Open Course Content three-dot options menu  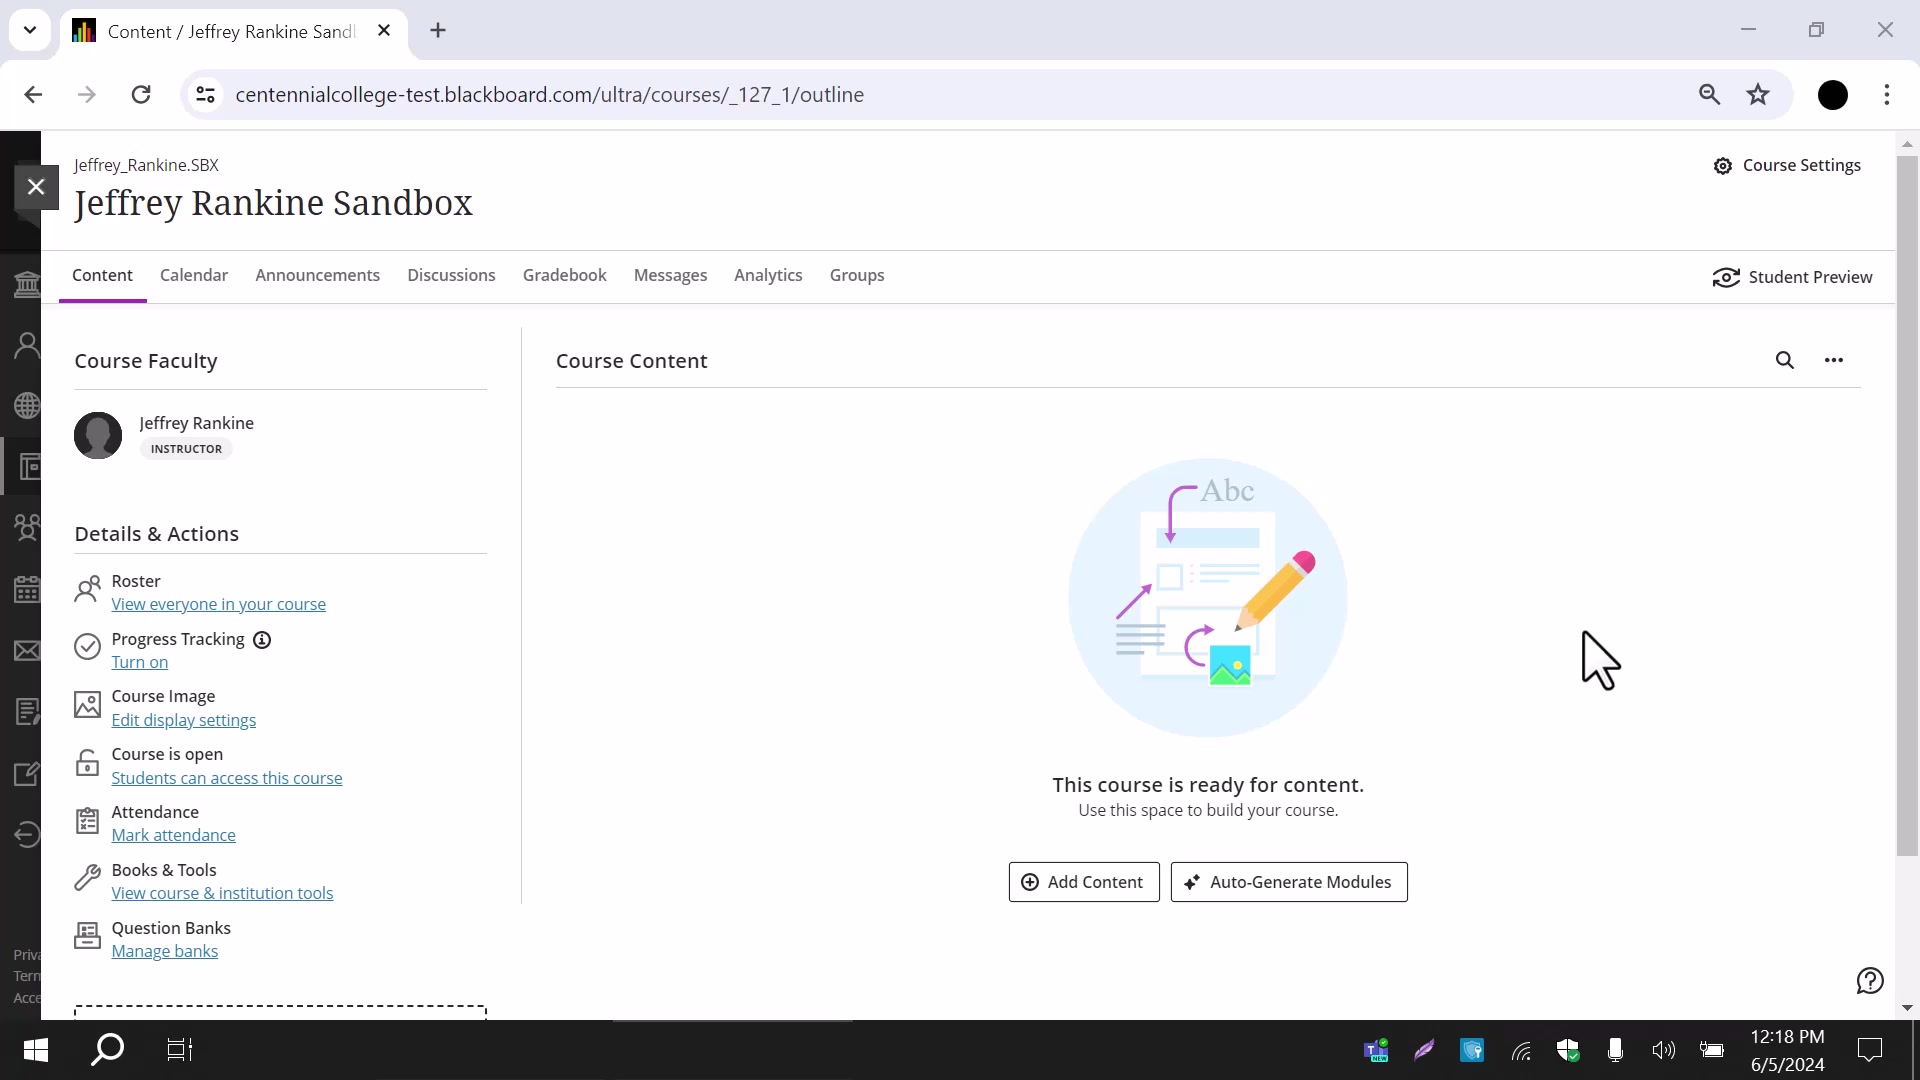pos(1833,360)
